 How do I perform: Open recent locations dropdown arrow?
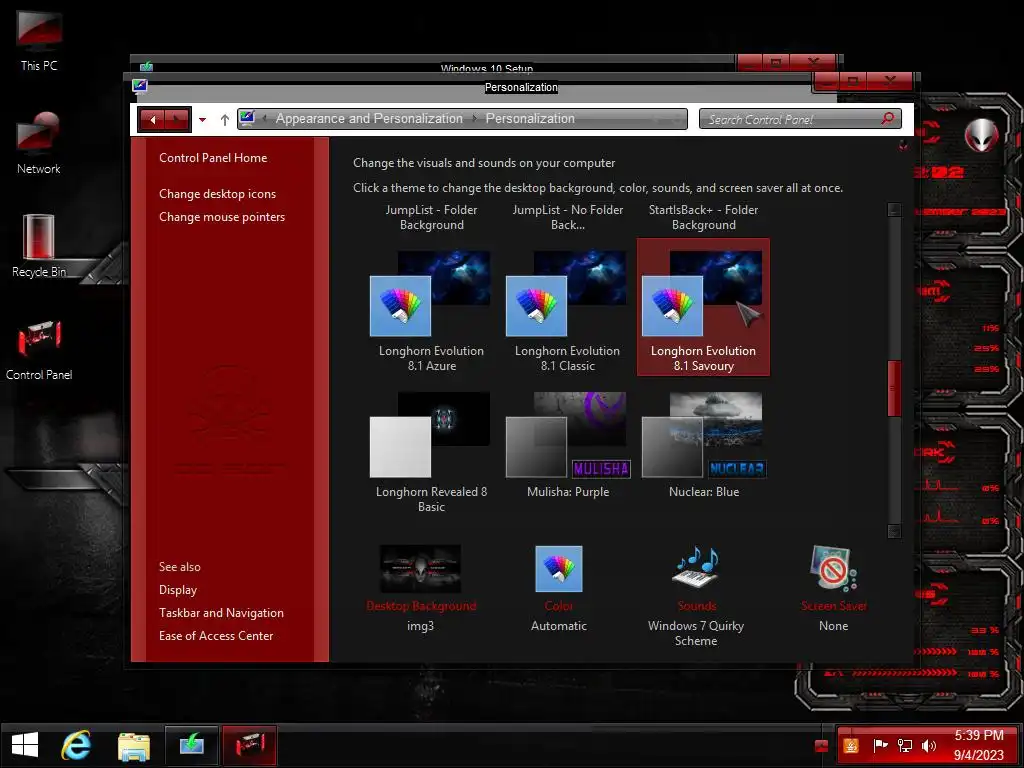[202, 120]
